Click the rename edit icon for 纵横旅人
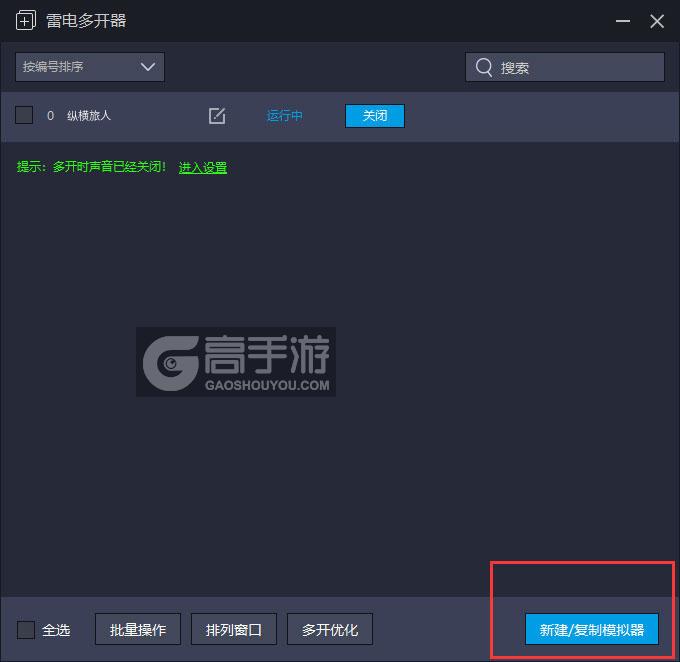Screen dimensions: 680x662 coord(217,116)
